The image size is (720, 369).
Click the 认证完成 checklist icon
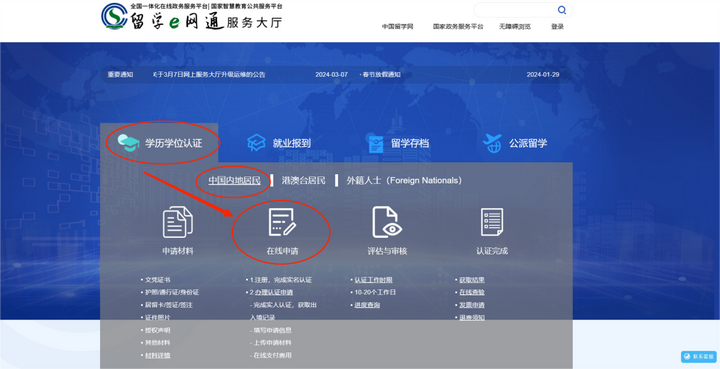pyautogui.click(x=492, y=222)
